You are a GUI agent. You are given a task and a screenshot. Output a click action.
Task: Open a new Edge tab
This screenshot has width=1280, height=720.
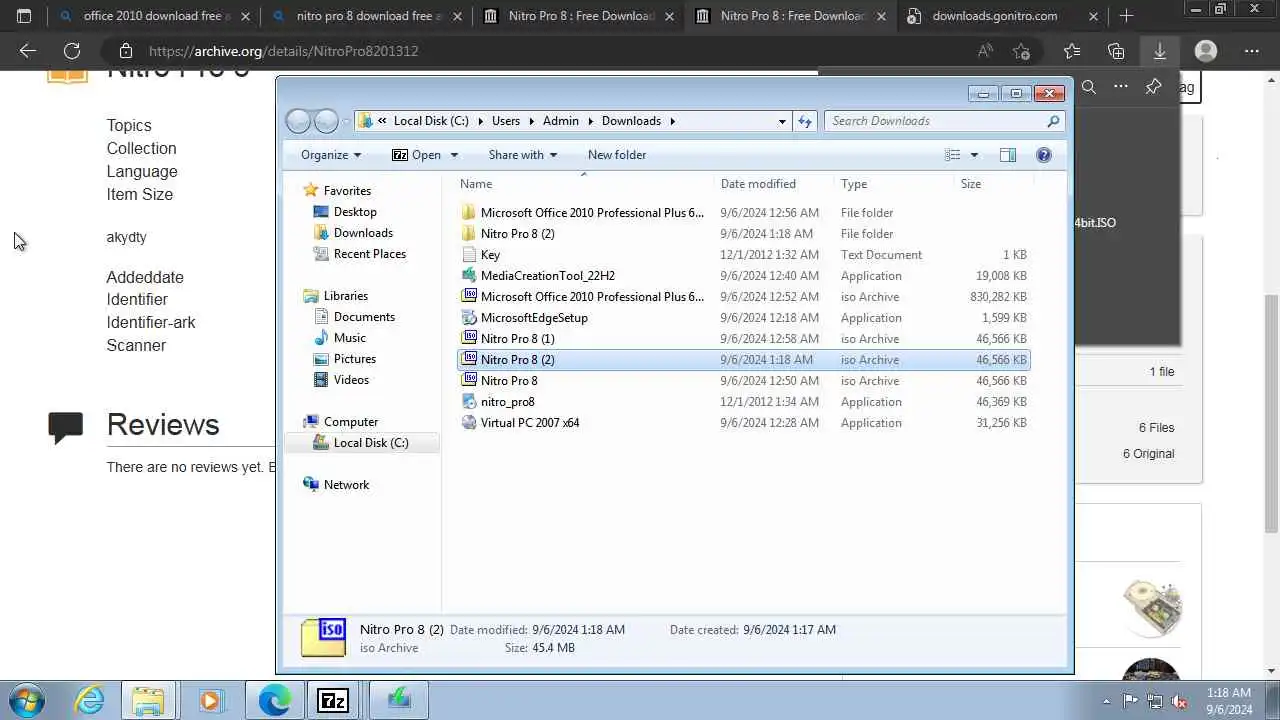(1126, 16)
